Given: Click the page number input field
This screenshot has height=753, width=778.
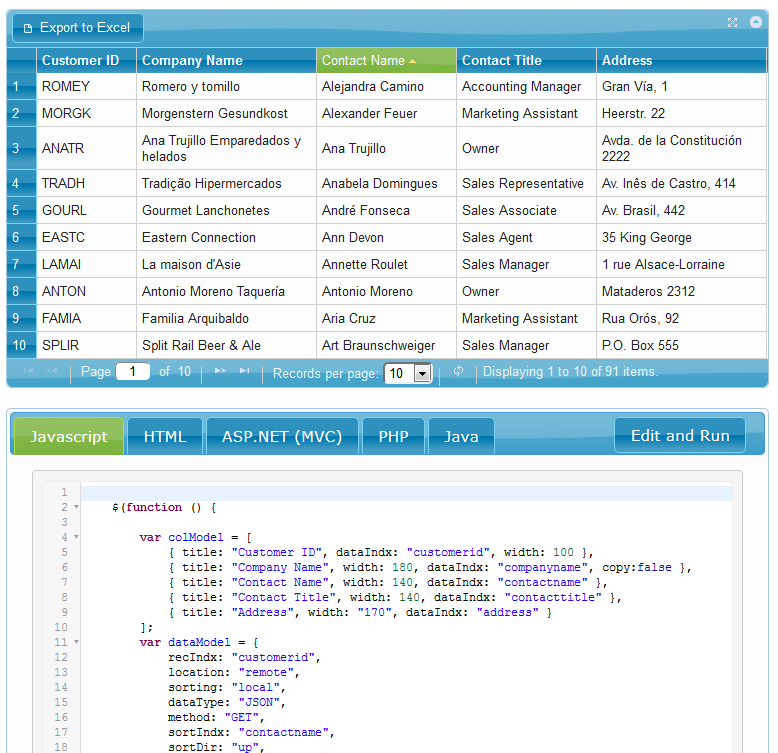Looking at the screenshot, I should click(x=132, y=372).
